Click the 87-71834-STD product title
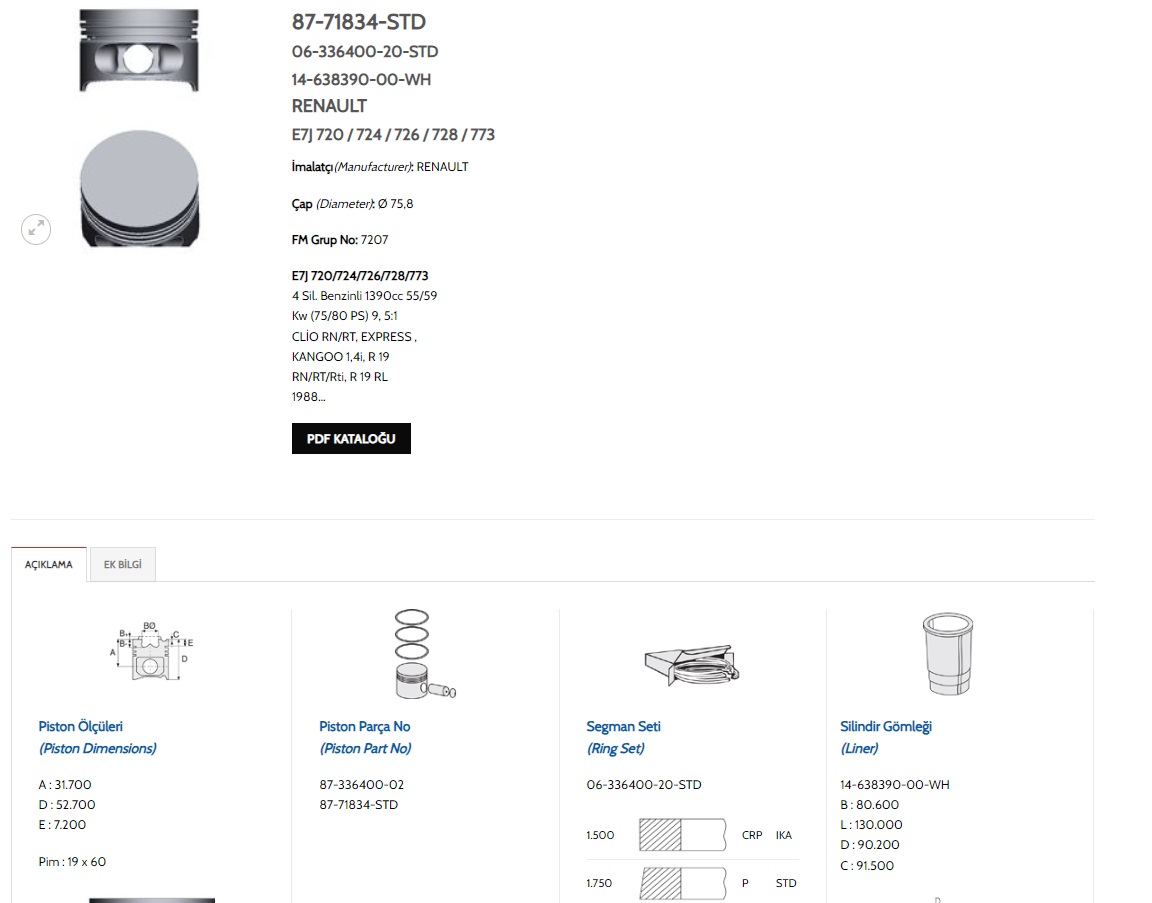Image resolution: width=1152 pixels, height=903 pixels. click(359, 22)
